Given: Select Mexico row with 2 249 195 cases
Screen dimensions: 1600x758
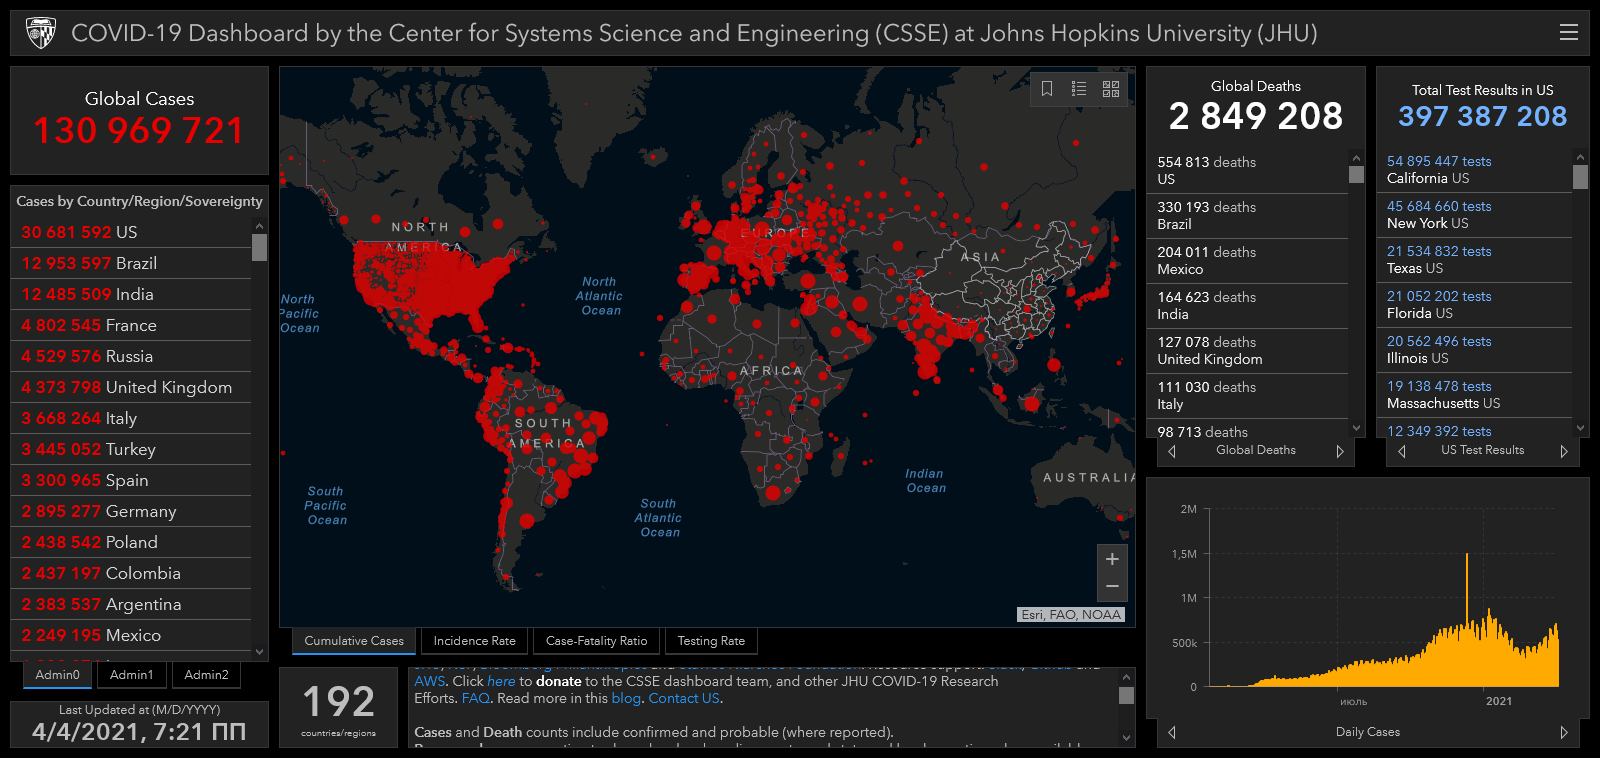Looking at the screenshot, I should coord(131,635).
